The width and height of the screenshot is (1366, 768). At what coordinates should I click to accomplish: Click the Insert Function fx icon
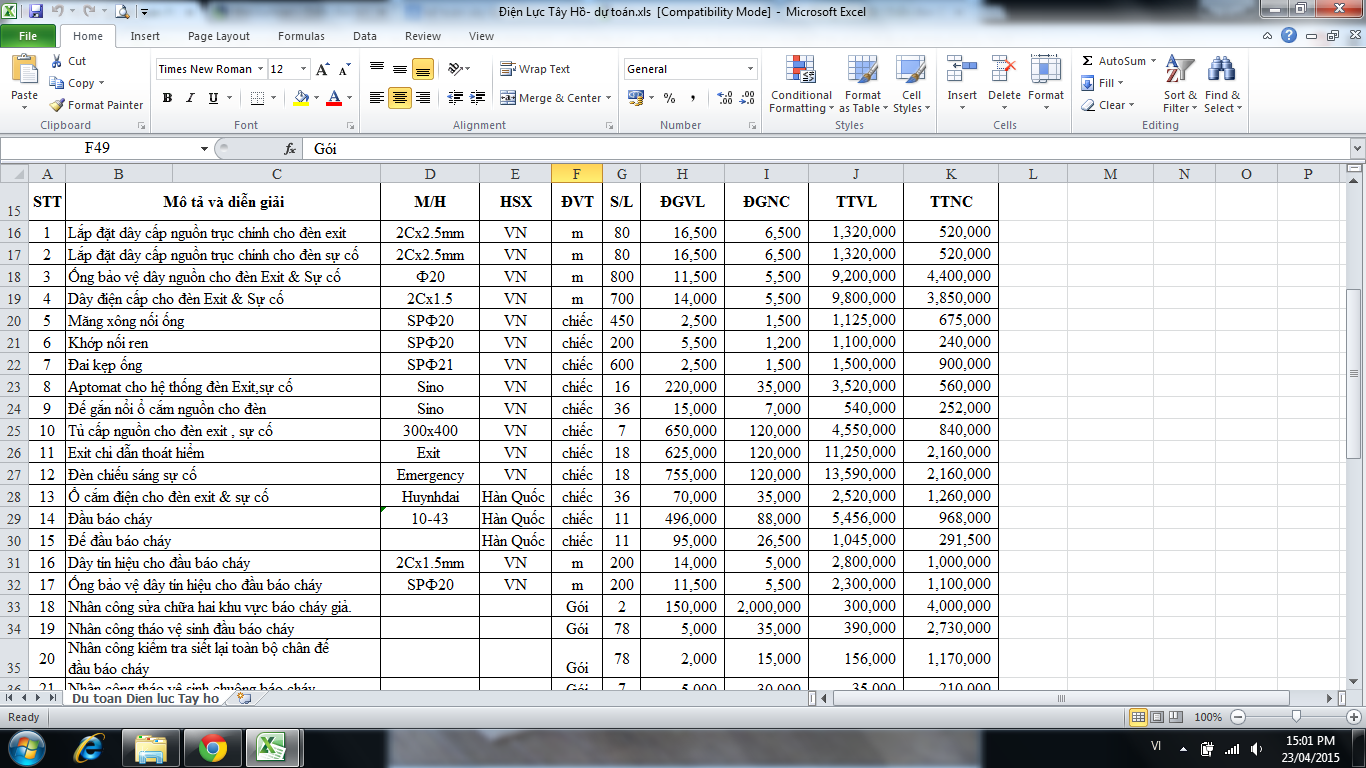coord(290,148)
